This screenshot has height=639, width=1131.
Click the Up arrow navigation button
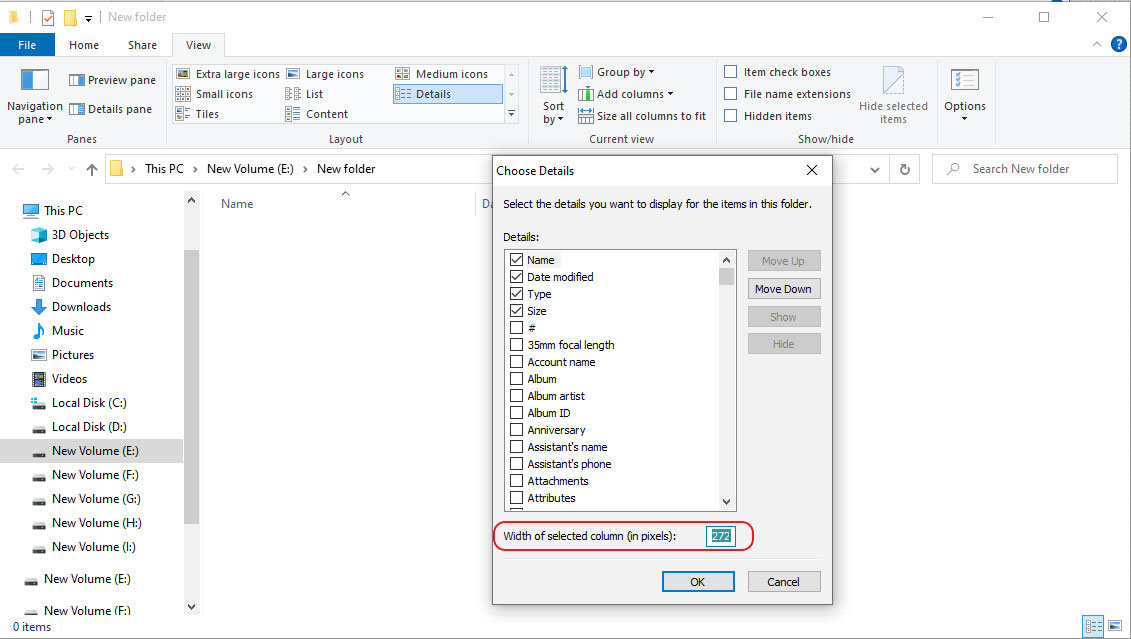pyautogui.click(x=92, y=169)
